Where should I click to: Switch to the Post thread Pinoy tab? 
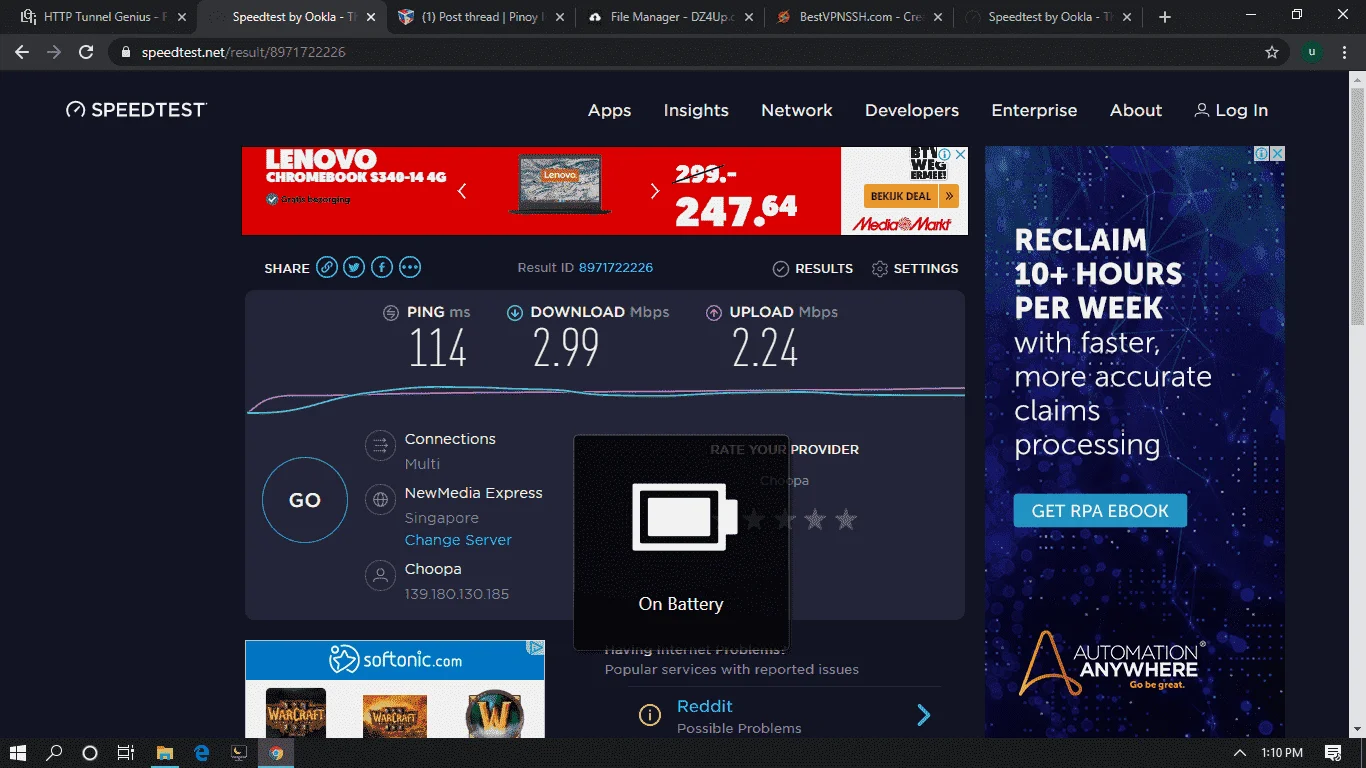[483, 17]
